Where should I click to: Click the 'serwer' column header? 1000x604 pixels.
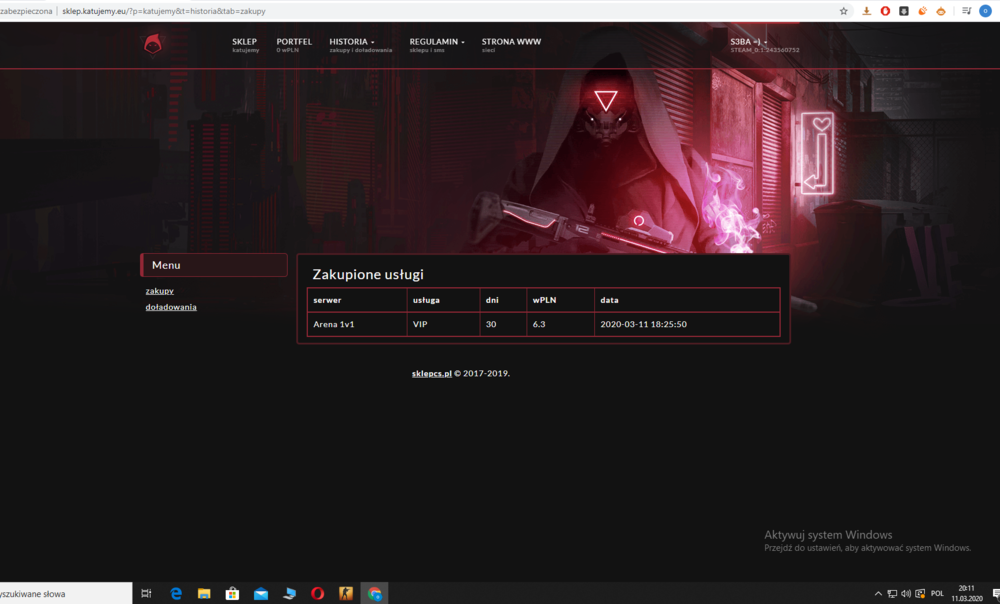[x=357, y=300]
